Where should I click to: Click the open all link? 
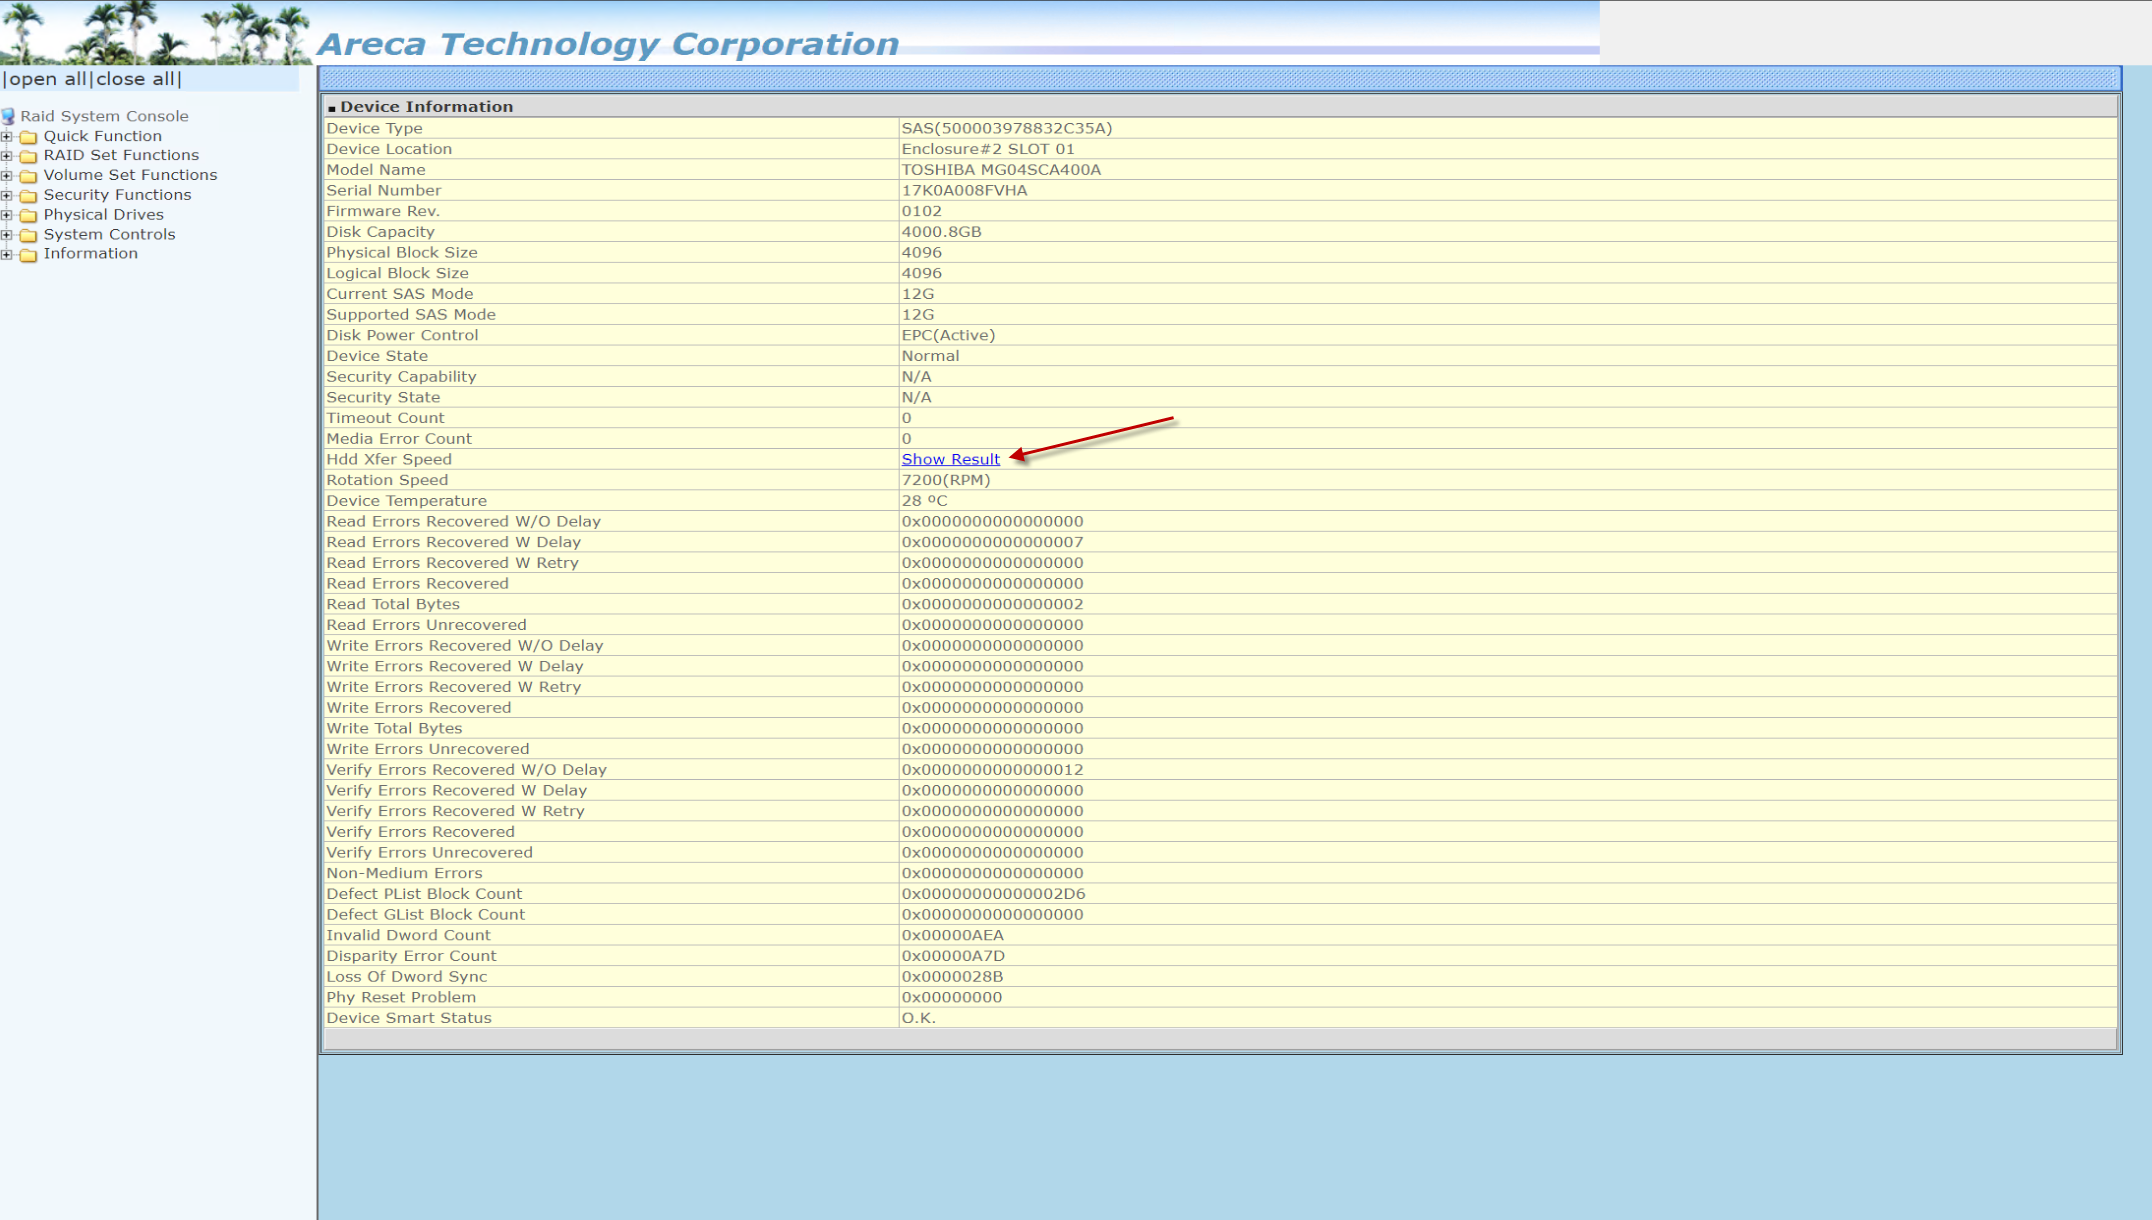pyautogui.click(x=48, y=79)
